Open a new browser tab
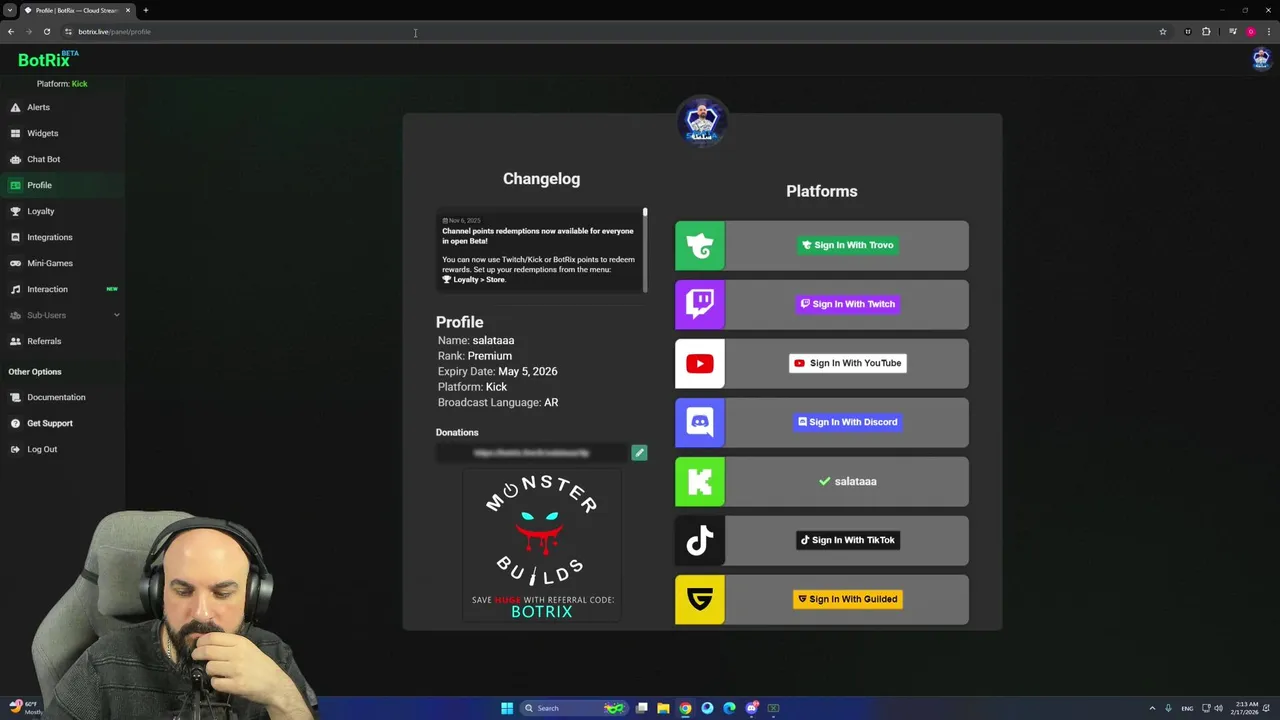The height and width of the screenshot is (720, 1280). (146, 10)
